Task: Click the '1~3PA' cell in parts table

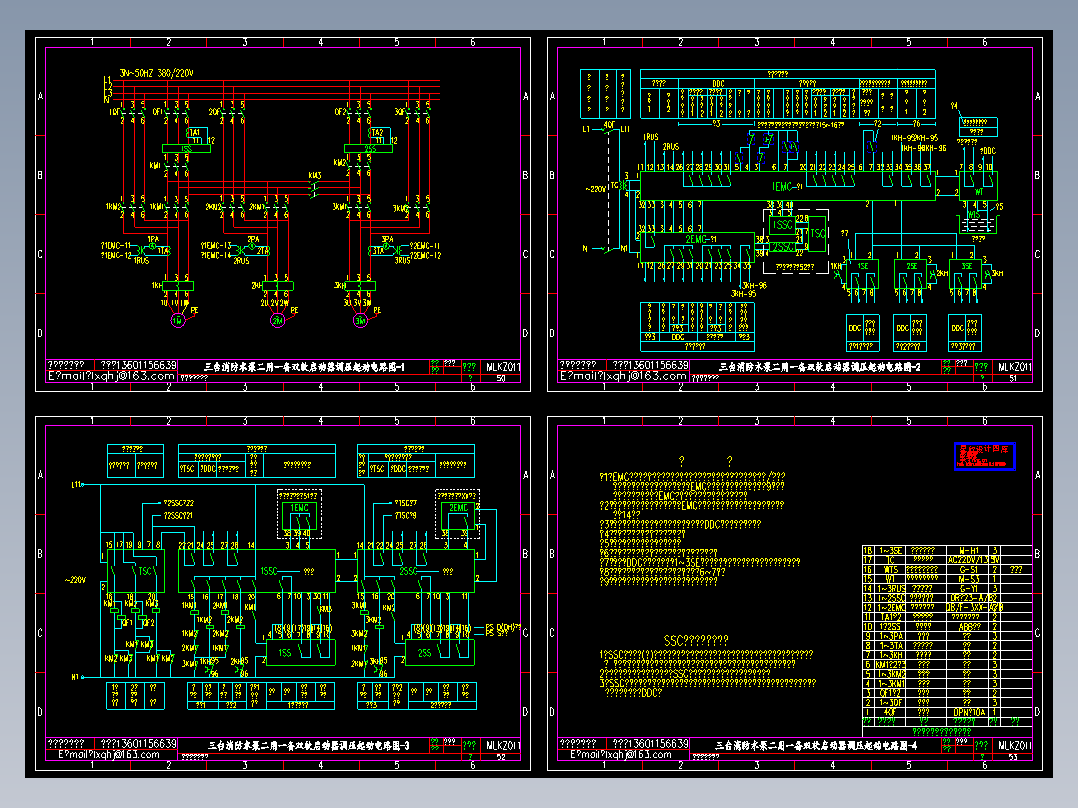Action: 891,637
